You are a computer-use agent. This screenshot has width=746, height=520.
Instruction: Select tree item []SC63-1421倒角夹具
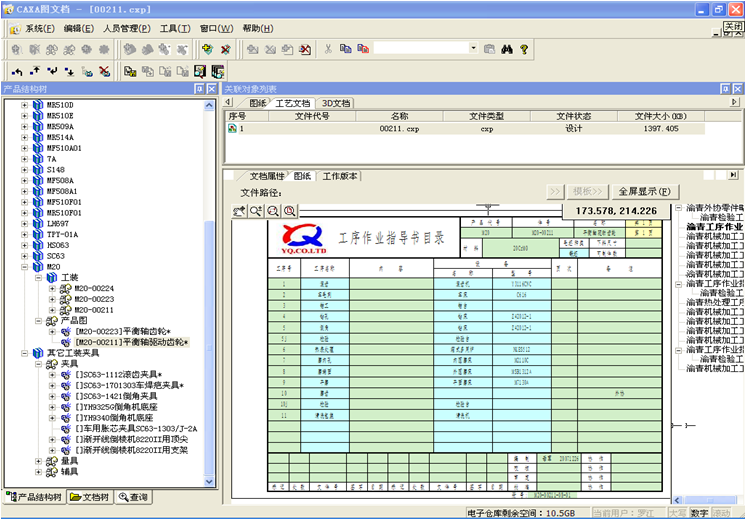tap(117, 396)
